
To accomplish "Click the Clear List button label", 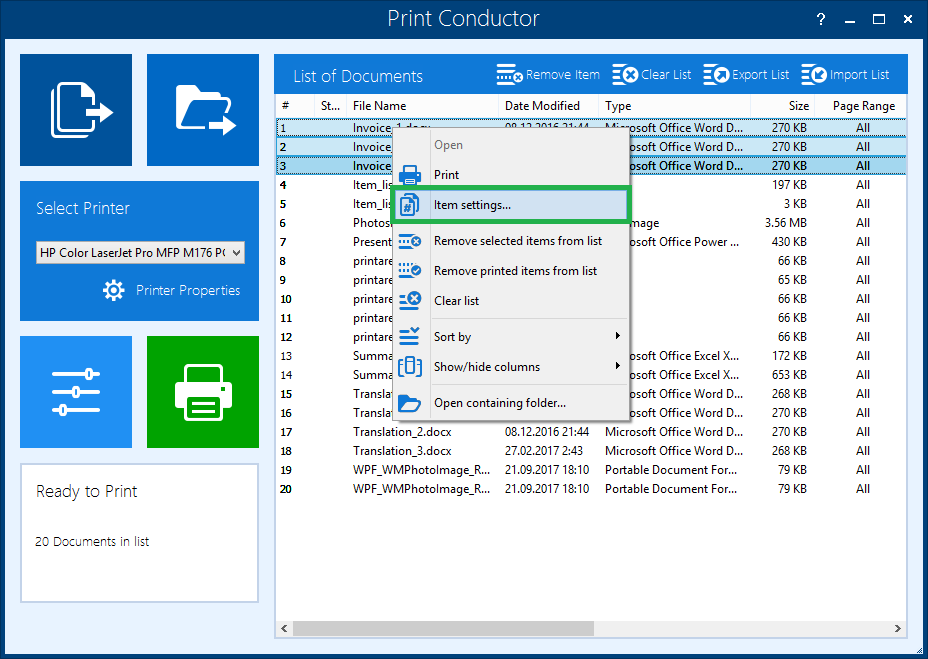I will (666, 75).
